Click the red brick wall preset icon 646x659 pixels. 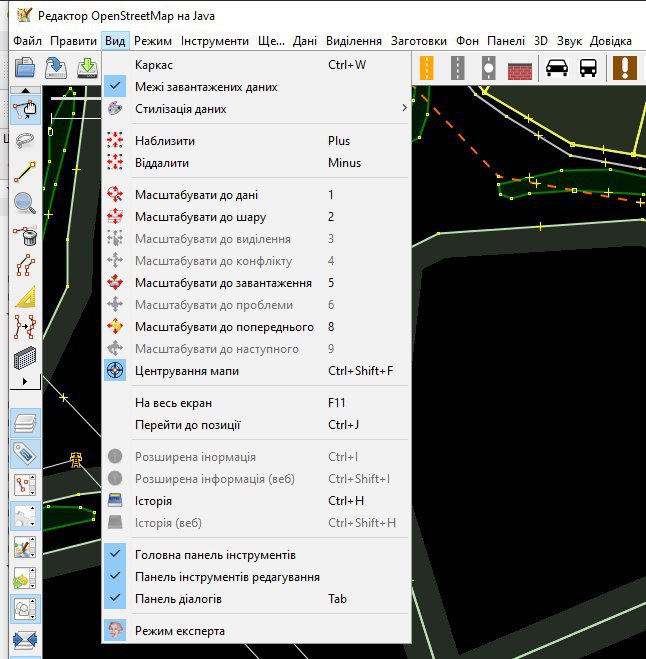tap(520, 70)
